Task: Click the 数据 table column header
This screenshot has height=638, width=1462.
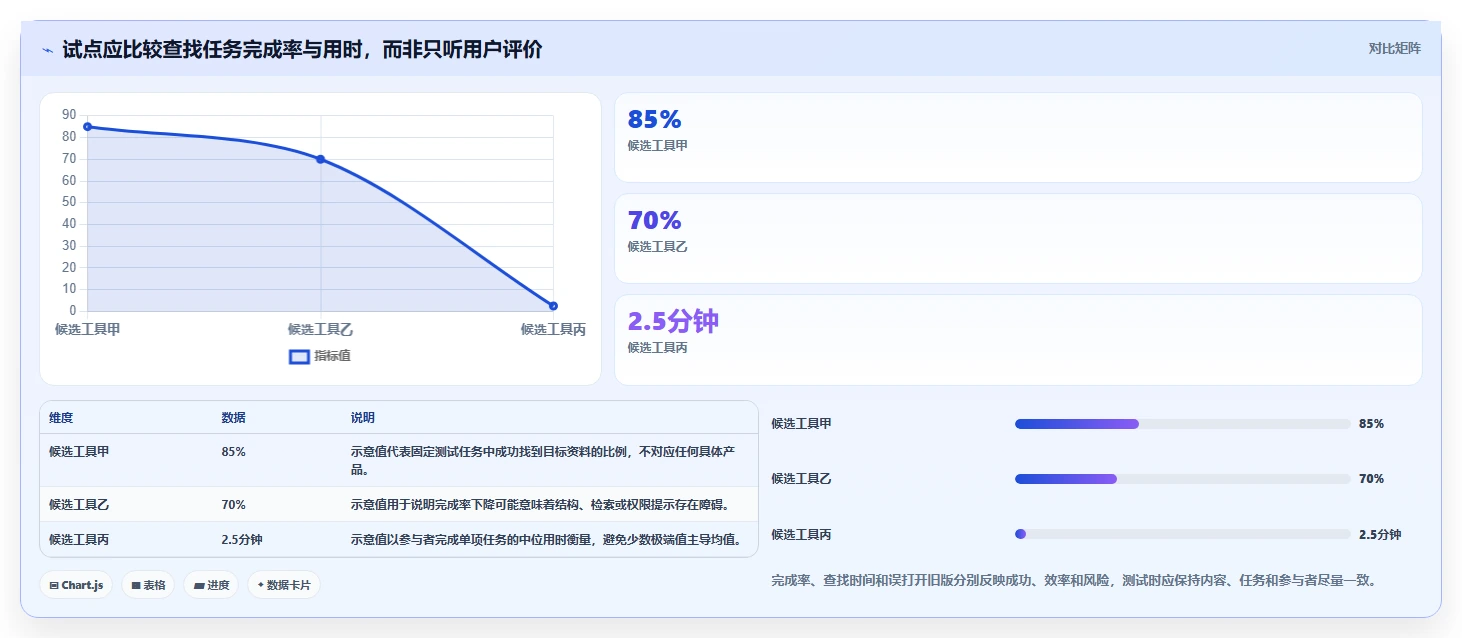Action: (x=233, y=418)
